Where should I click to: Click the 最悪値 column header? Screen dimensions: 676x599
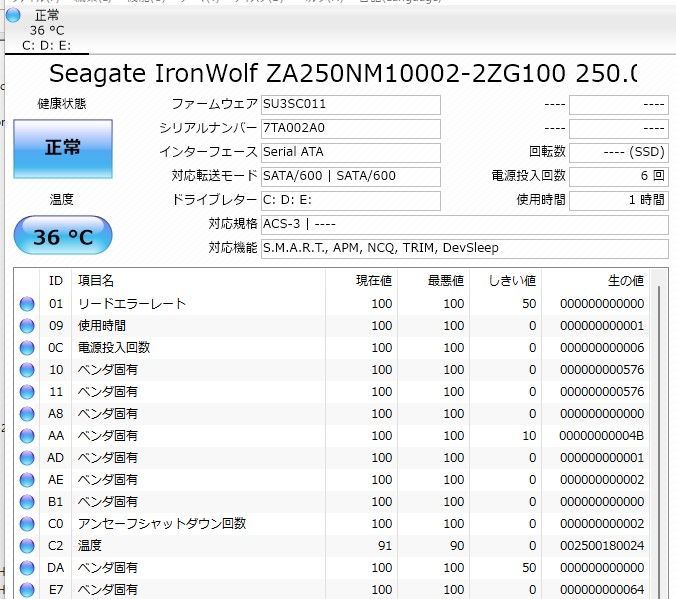(433, 281)
